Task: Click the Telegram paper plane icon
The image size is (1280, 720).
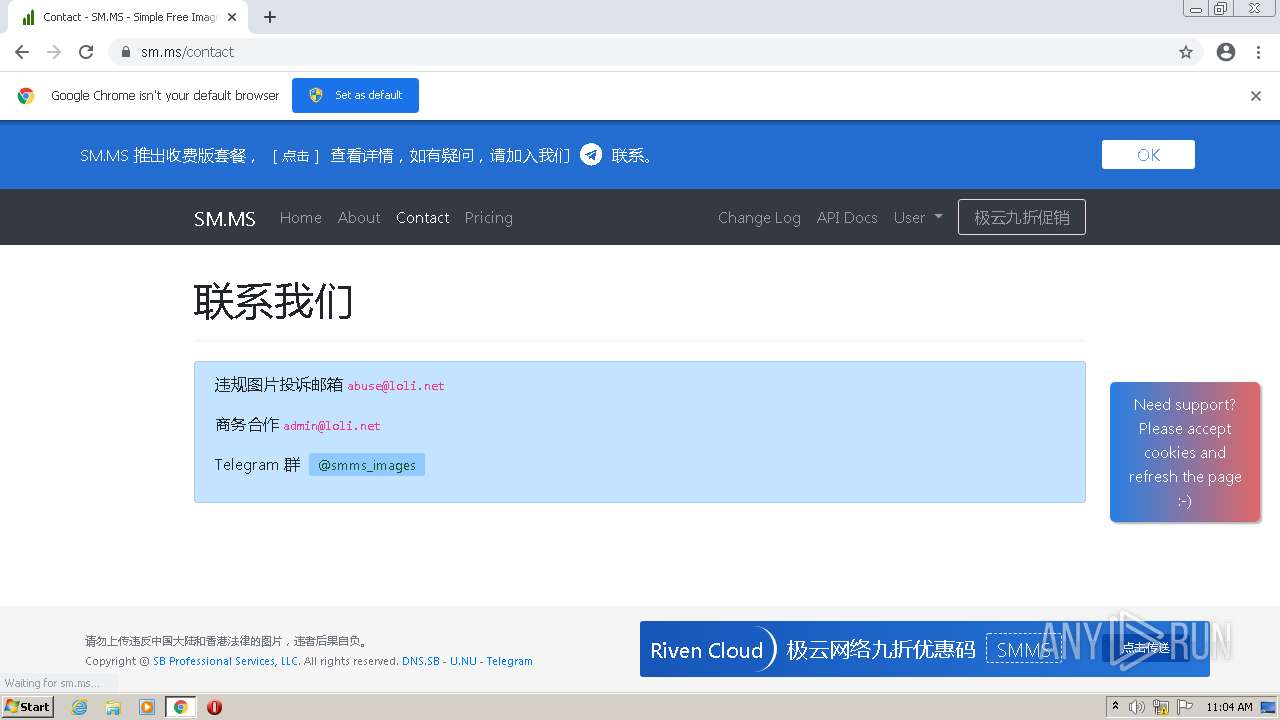Action: click(591, 154)
